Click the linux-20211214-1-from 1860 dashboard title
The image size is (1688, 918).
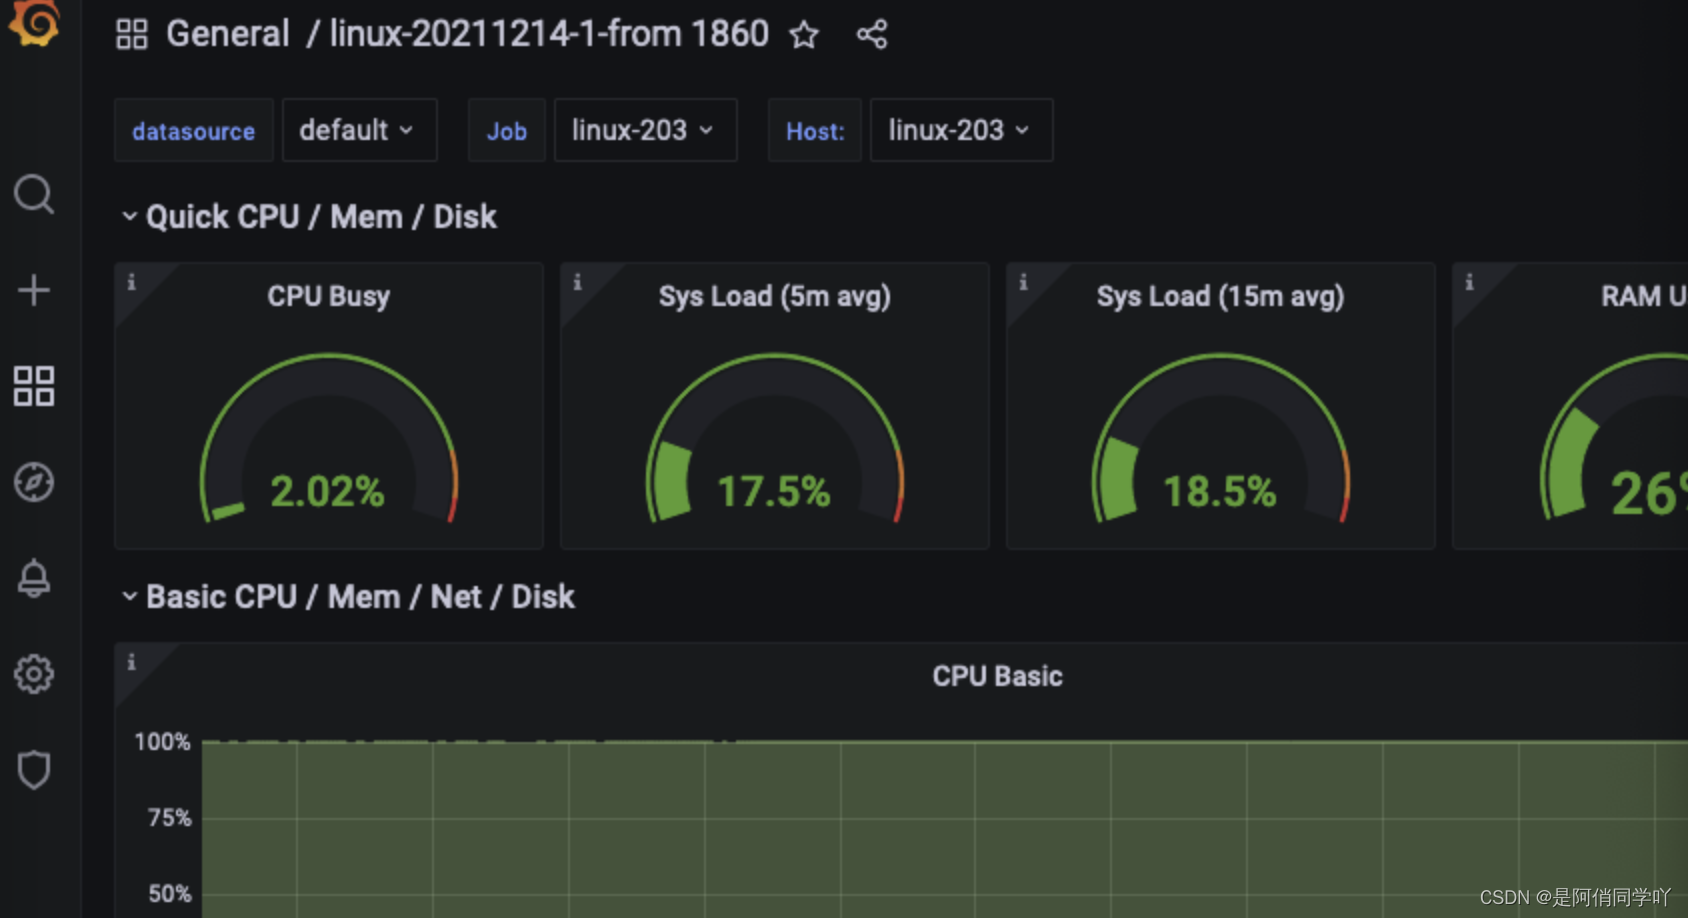pyautogui.click(x=549, y=34)
